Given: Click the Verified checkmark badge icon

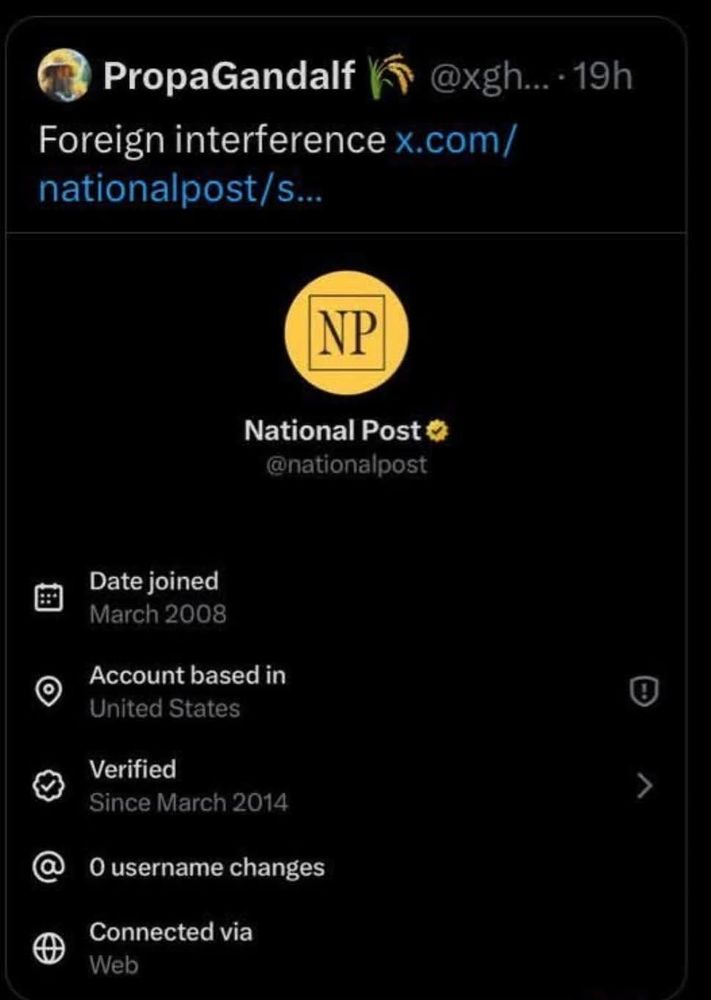Looking at the screenshot, I should coord(47,785).
